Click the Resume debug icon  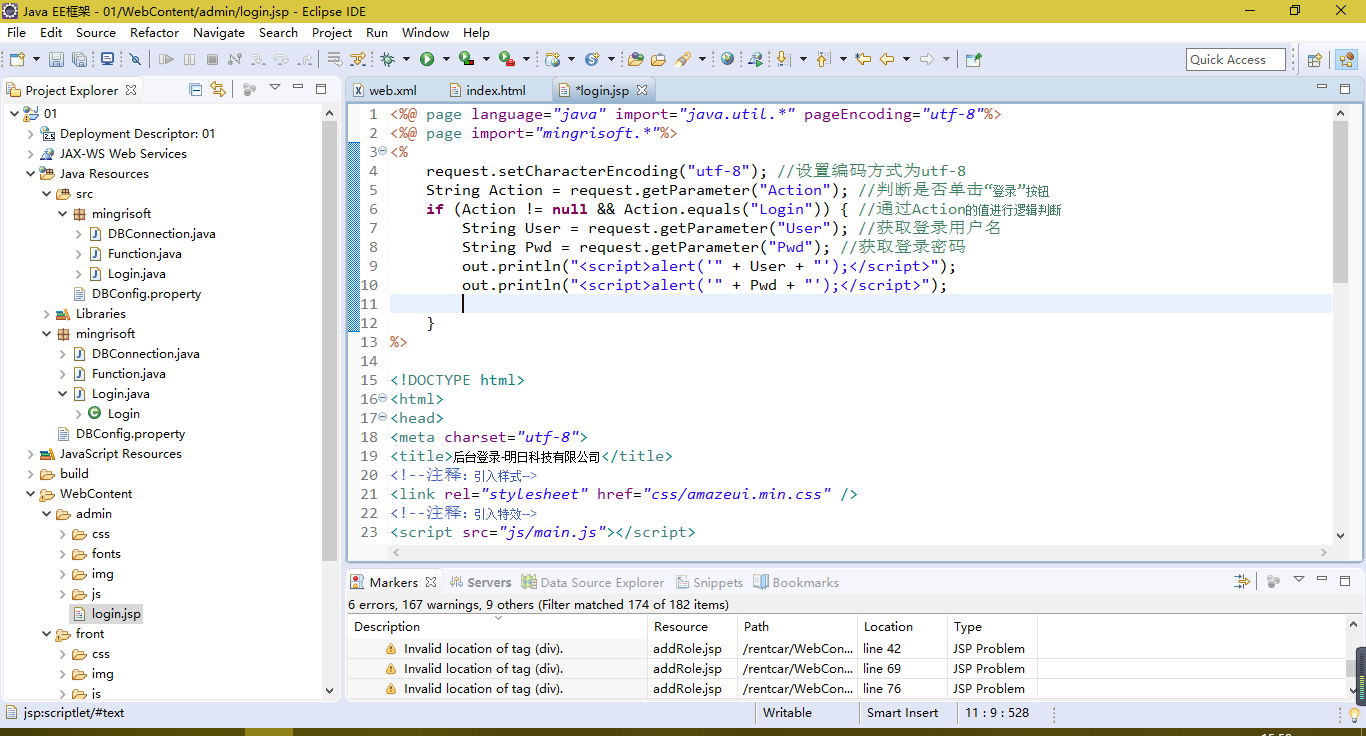(166, 60)
